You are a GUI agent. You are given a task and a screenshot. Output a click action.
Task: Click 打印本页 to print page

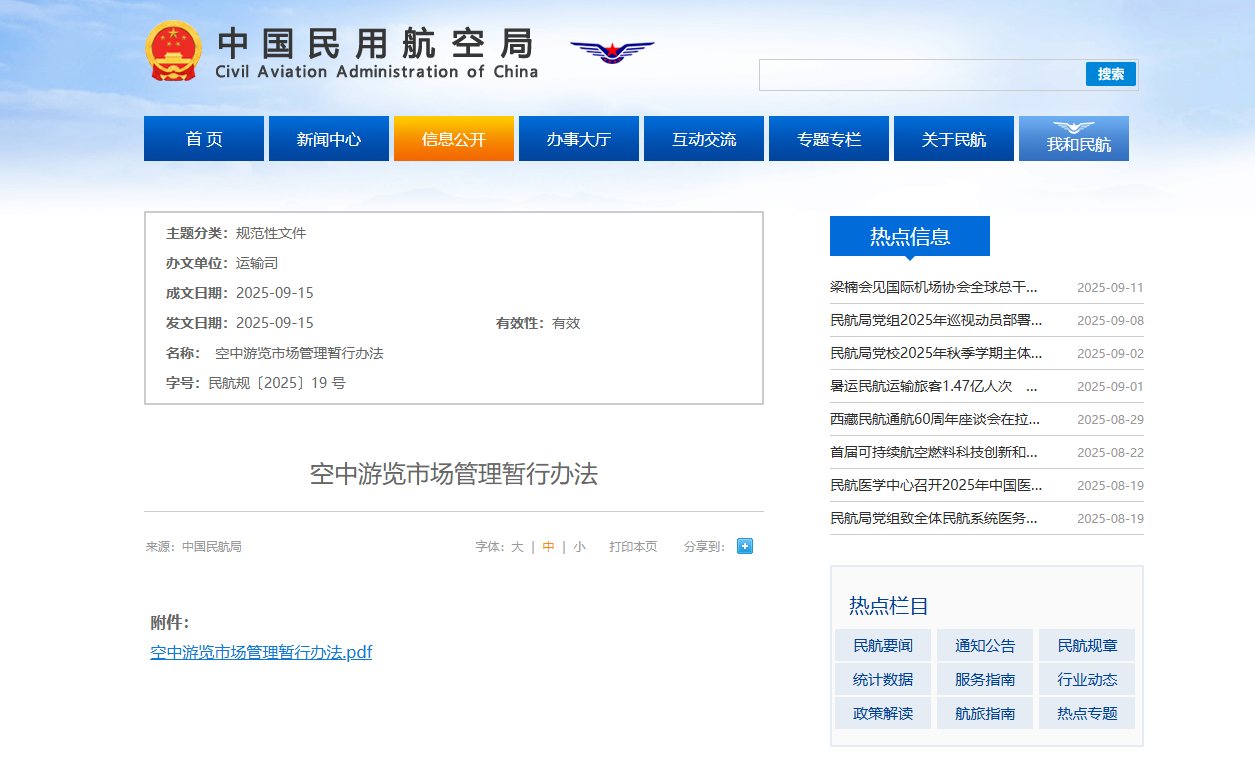pyautogui.click(x=633, y=547)
